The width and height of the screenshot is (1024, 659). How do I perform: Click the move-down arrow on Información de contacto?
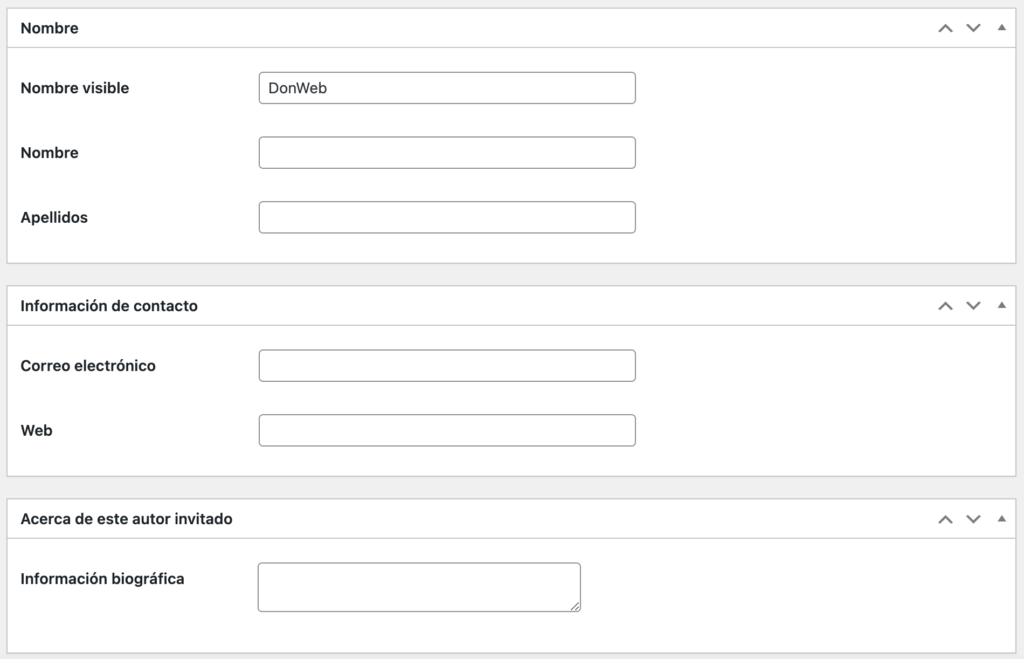coord(973,305)
